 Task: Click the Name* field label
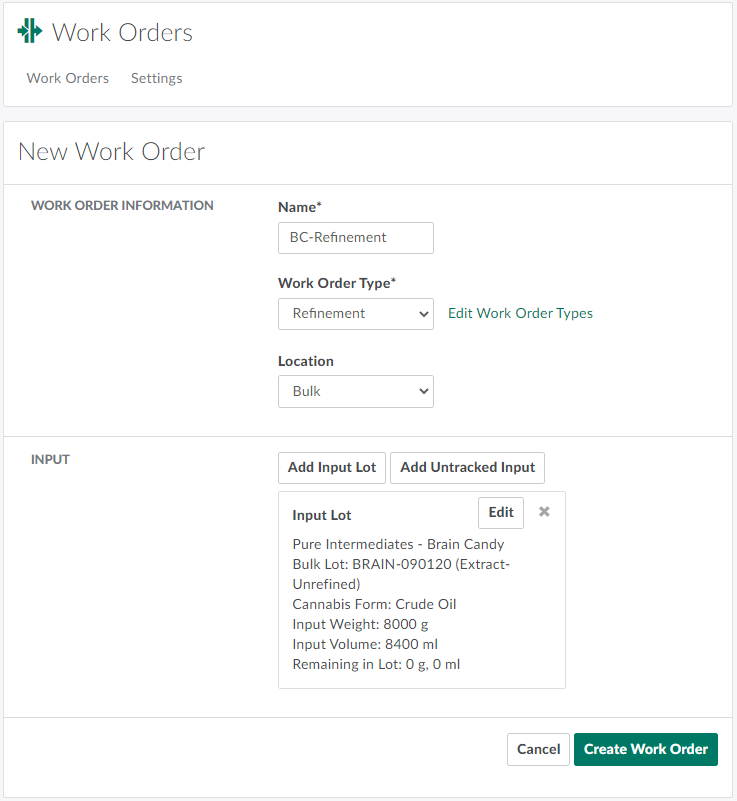(x=300, y=207)
